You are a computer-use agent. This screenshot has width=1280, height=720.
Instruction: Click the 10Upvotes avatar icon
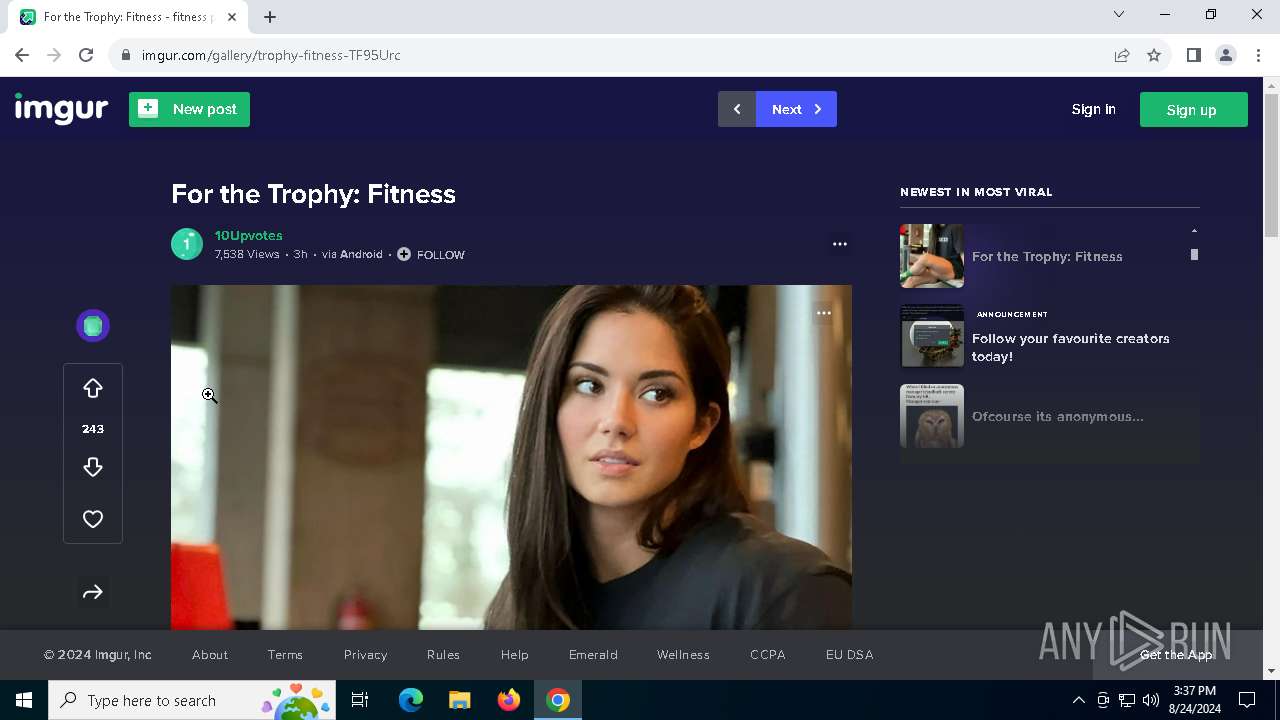coord(187,244)
